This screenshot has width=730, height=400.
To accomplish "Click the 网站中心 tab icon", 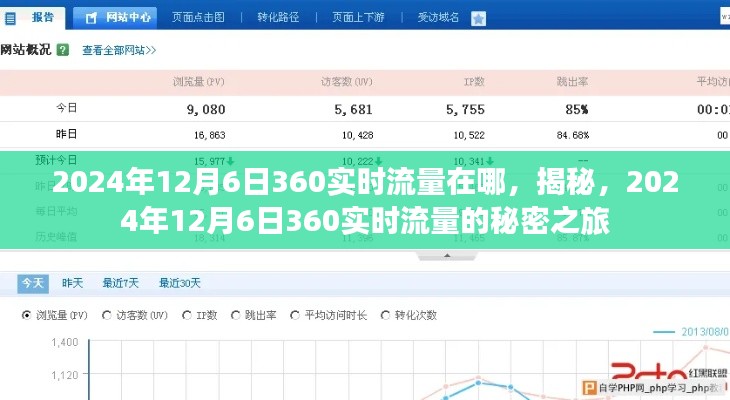I will [x=92, y=17].
